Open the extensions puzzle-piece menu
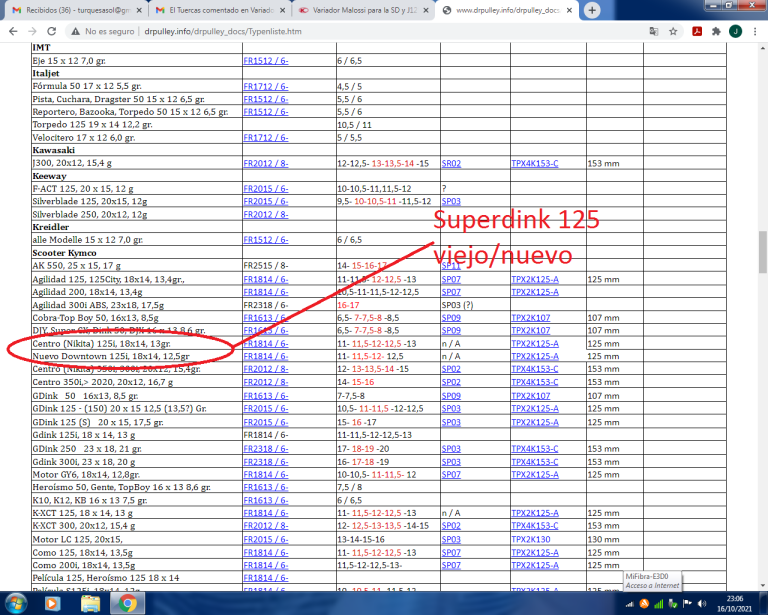Viewport: 768px width, 615px height. point(716,31)
